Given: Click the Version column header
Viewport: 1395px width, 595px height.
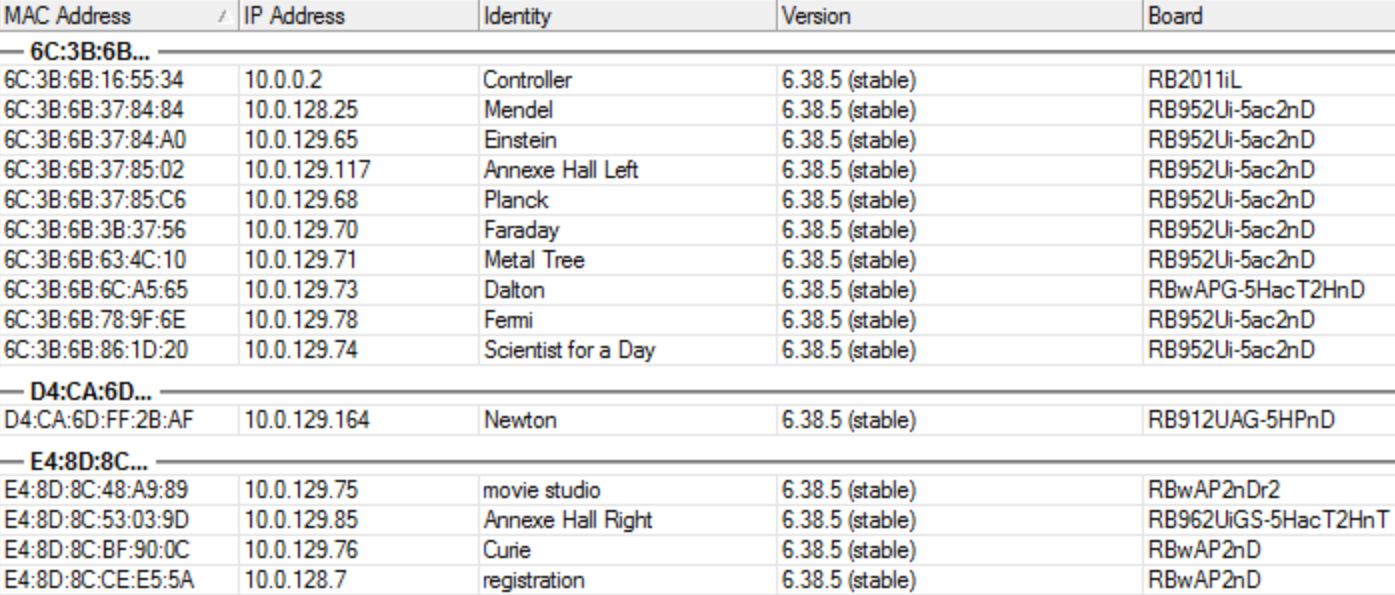Looking at the screenshot, I should [816, 16].
